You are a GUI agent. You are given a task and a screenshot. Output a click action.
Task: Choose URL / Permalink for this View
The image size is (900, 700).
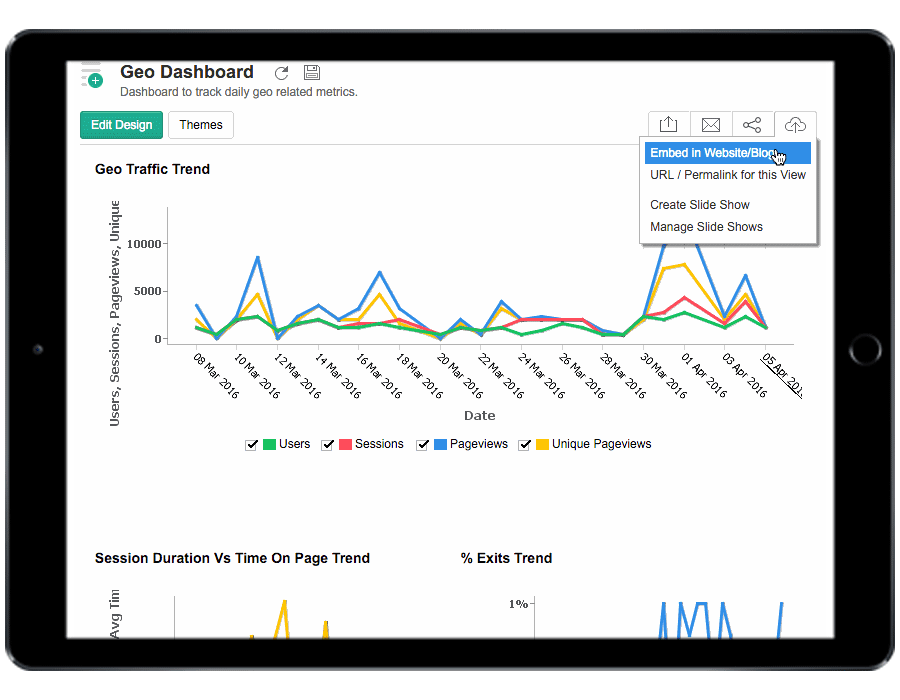point(727,175)
